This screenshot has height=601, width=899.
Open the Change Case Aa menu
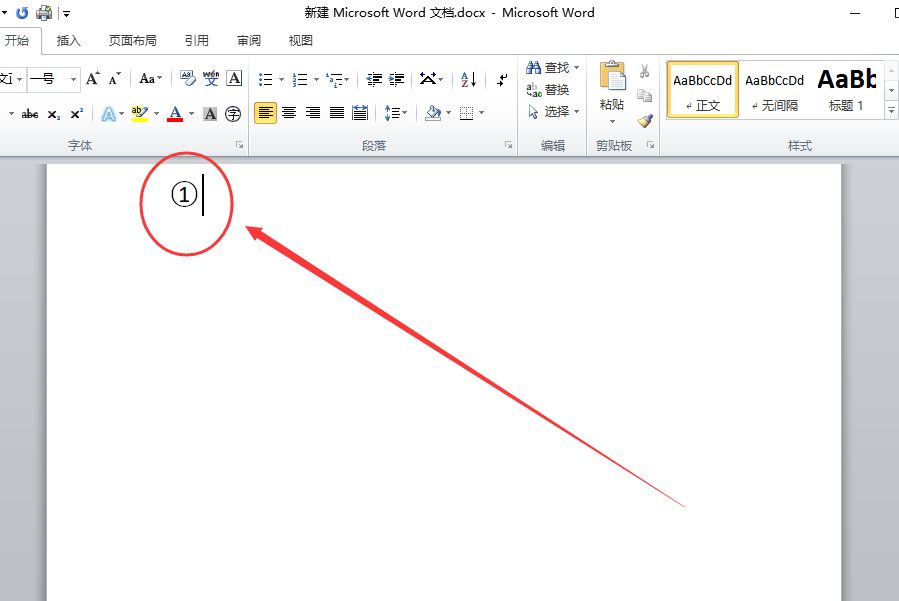pyautogui.click(x=151, y=79)
